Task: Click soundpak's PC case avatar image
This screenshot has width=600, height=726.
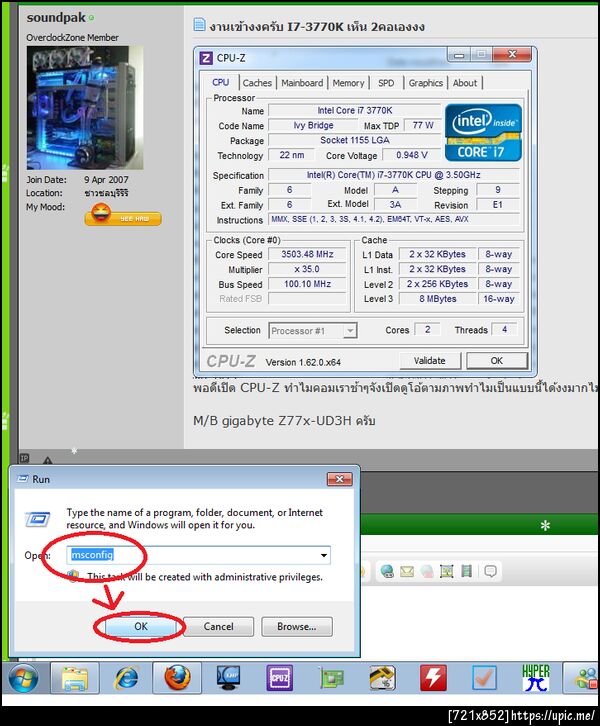Action: point(85,107)
